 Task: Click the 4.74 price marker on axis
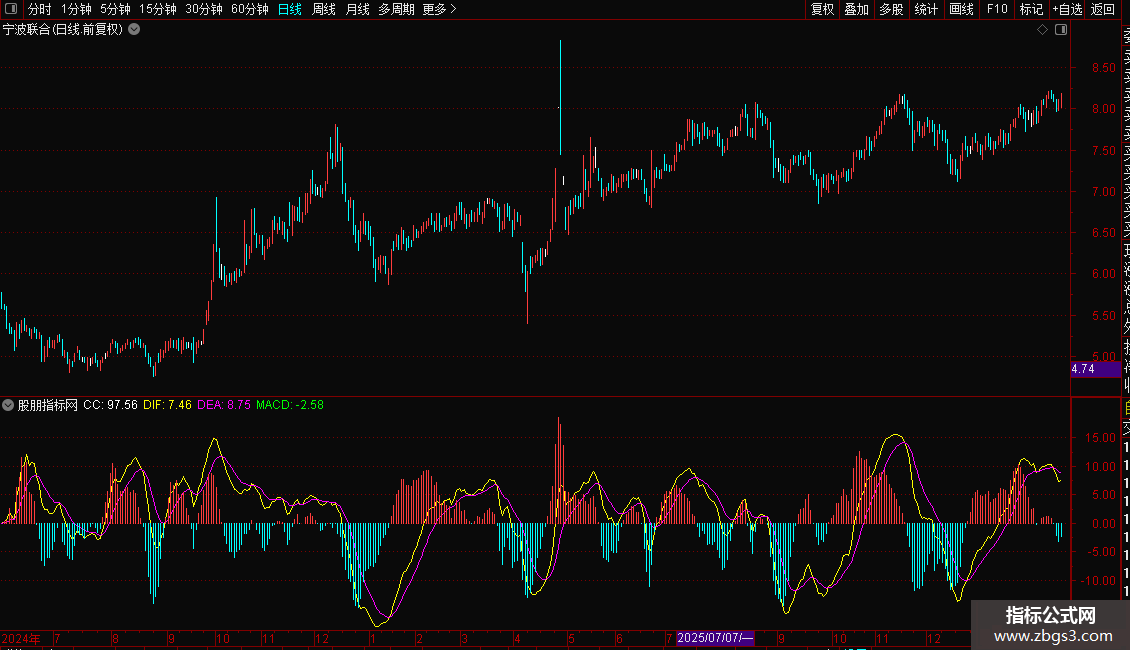click(1095, 369)
